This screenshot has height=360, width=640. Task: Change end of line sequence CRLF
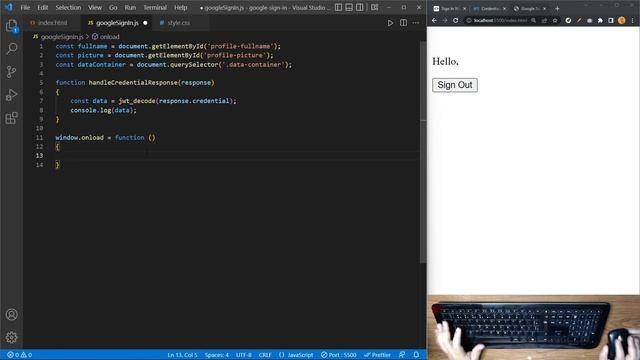[x=265, y=355]
